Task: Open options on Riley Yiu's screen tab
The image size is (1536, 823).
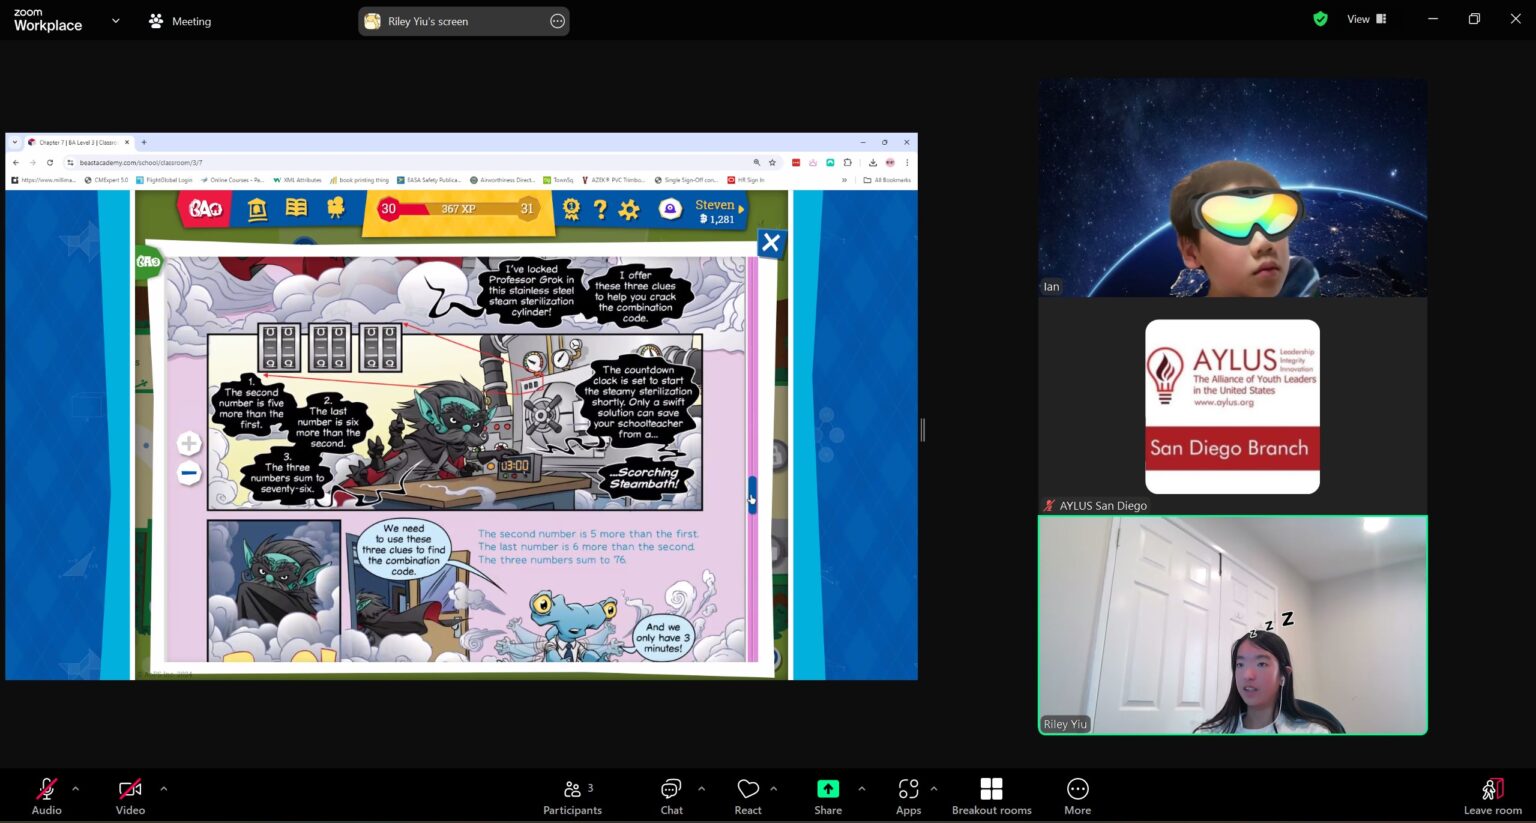Action: (557, 21)
